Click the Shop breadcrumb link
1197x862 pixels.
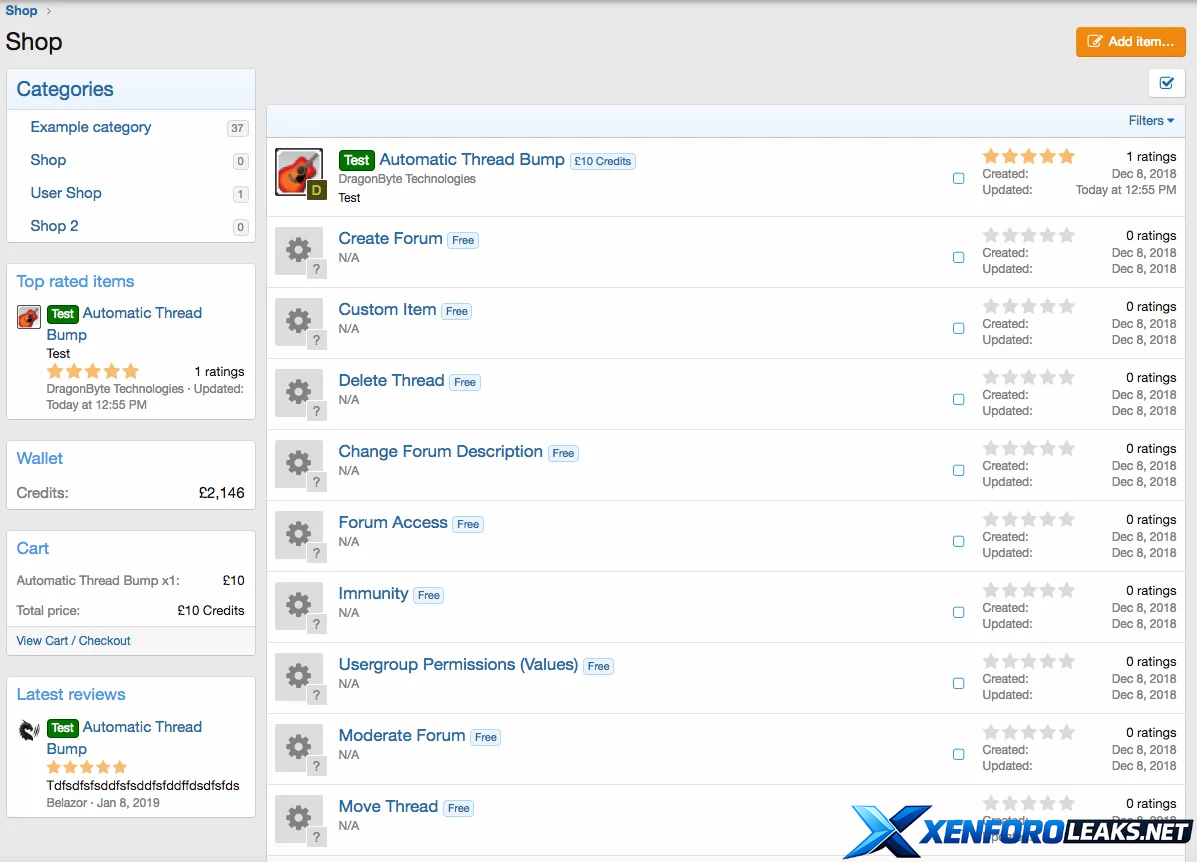pos(21,11)
